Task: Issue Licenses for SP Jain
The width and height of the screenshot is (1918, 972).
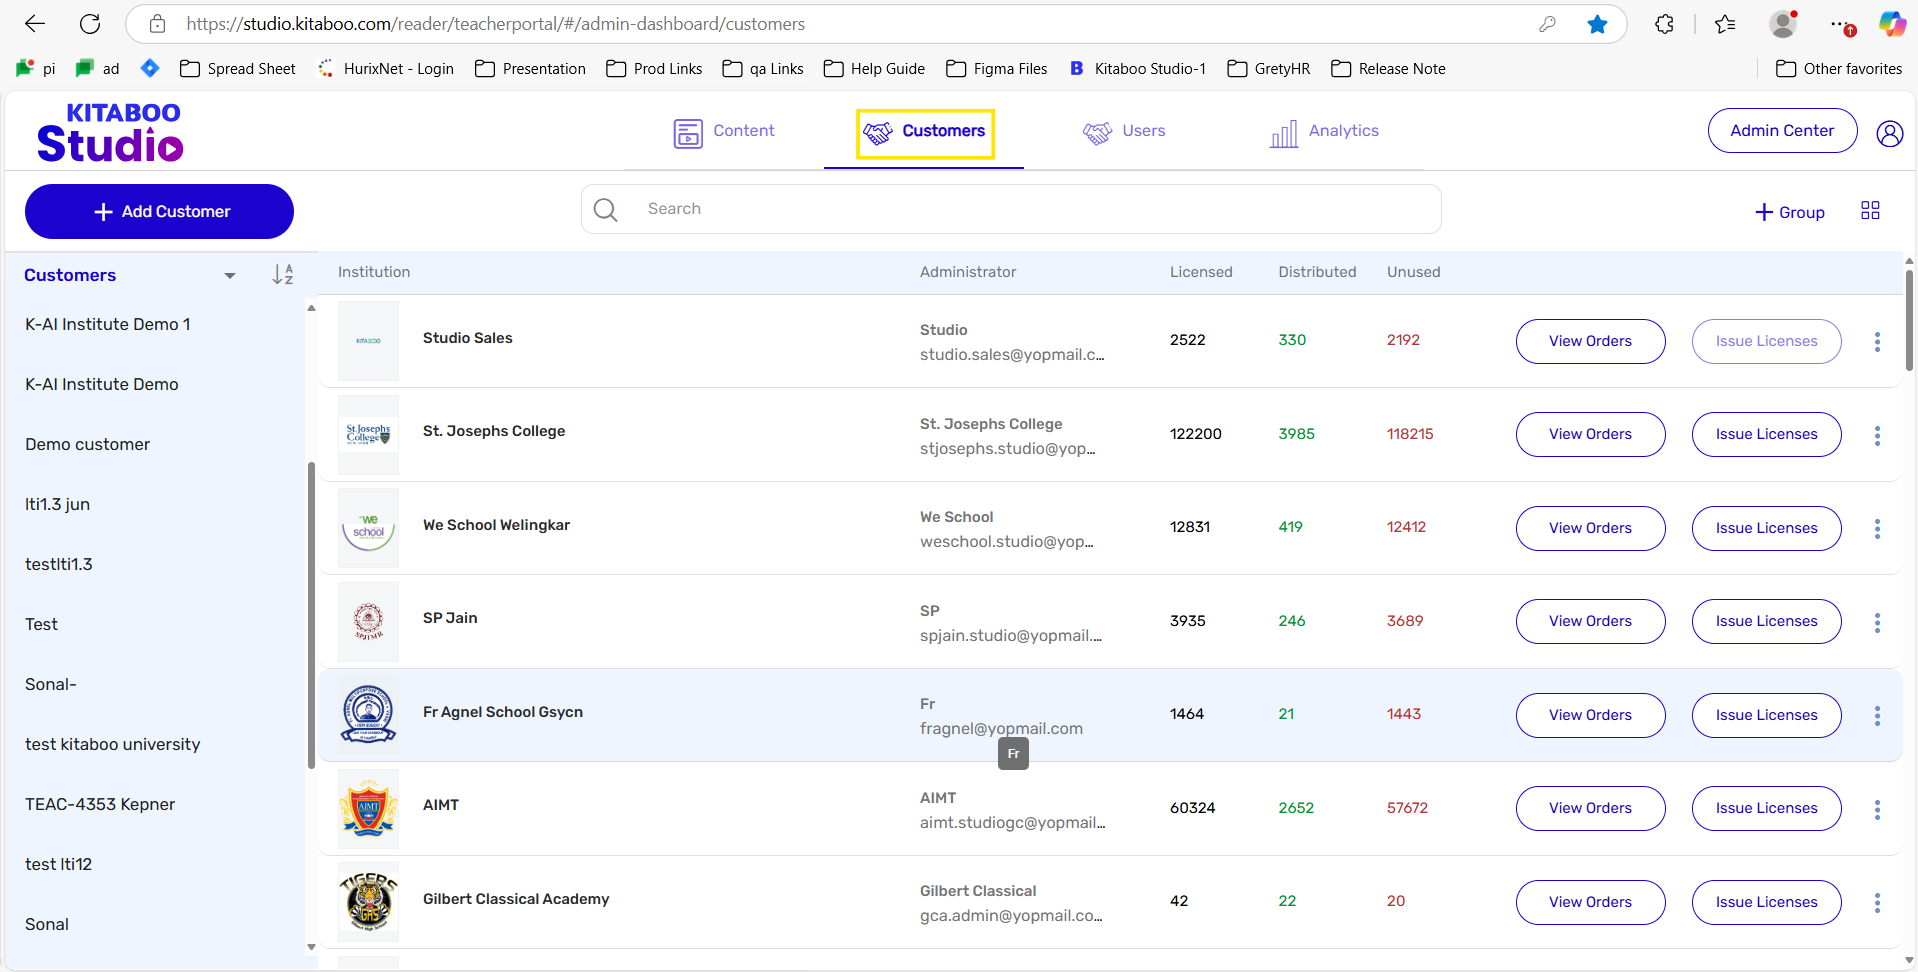Action: tap(1766, 621)
